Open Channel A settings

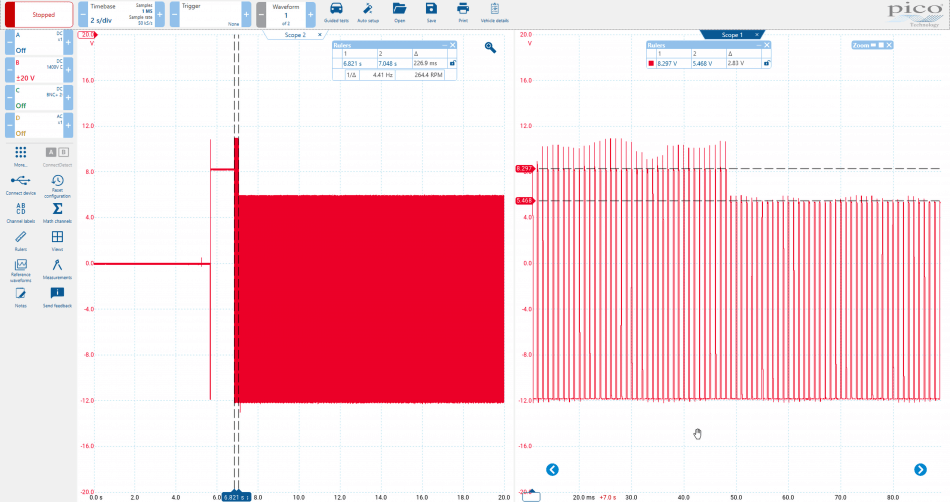39,42
